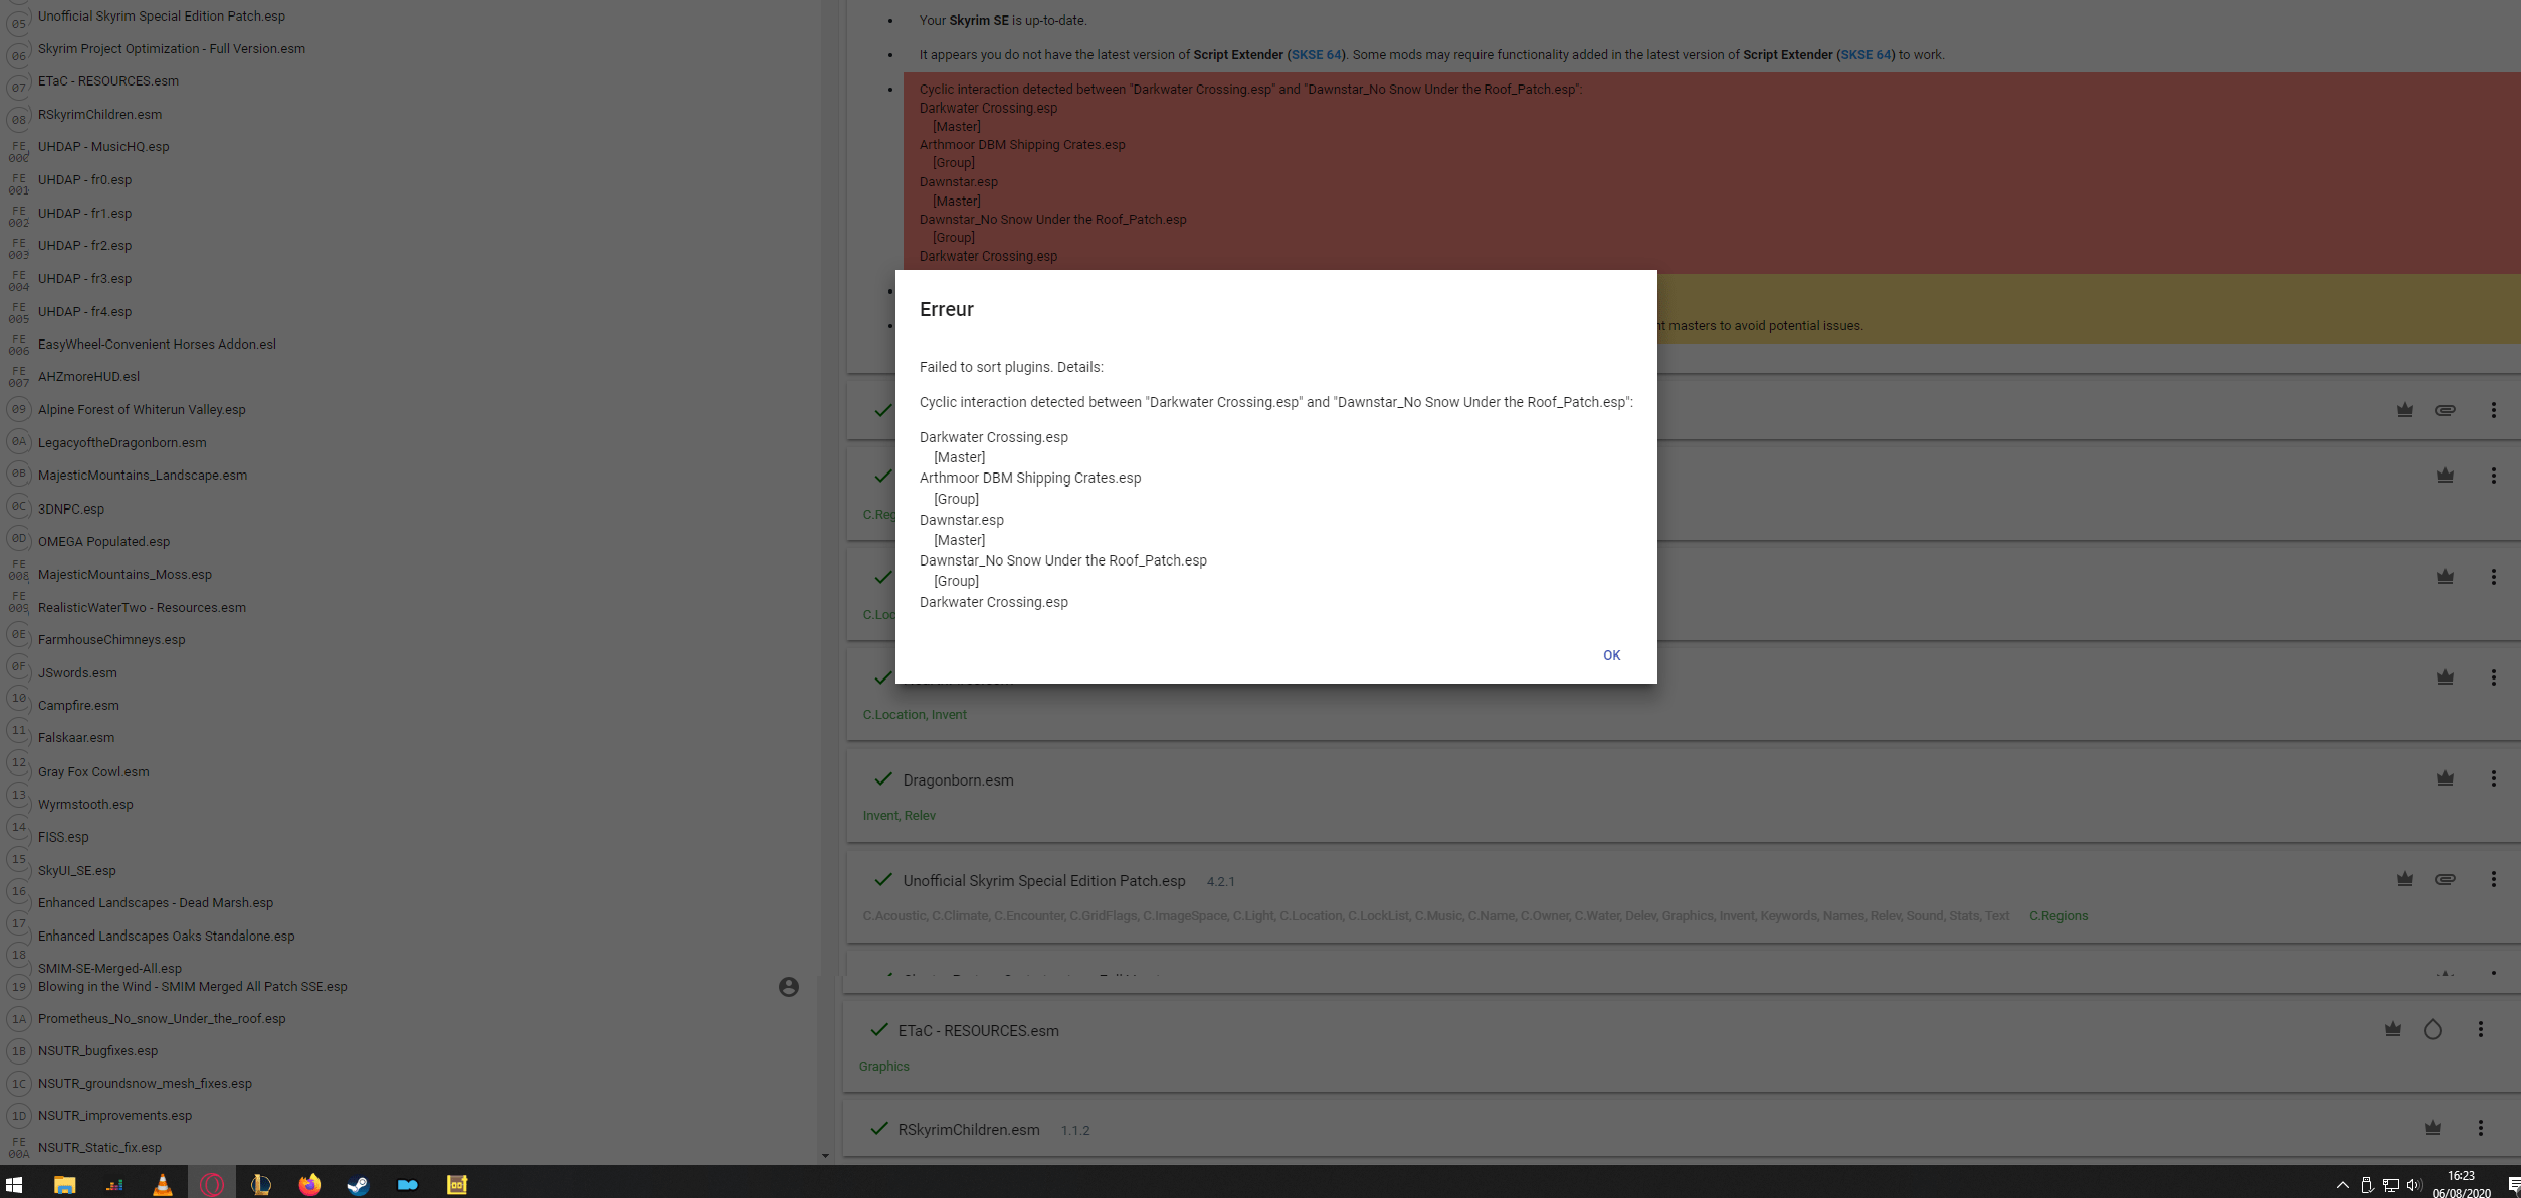
Task: Toggle the active checkmark on Dragonborn.esm
Action: (882, 779)
